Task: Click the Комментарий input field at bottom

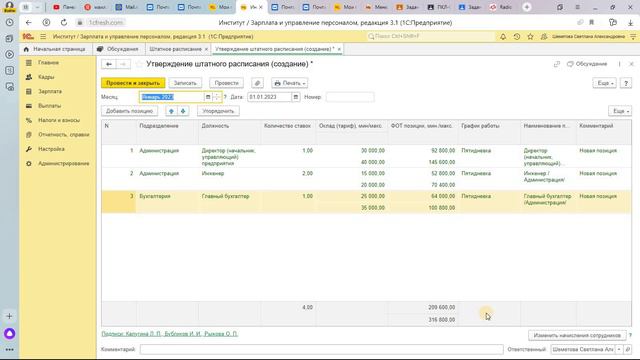Action: (x=321, y=349)
